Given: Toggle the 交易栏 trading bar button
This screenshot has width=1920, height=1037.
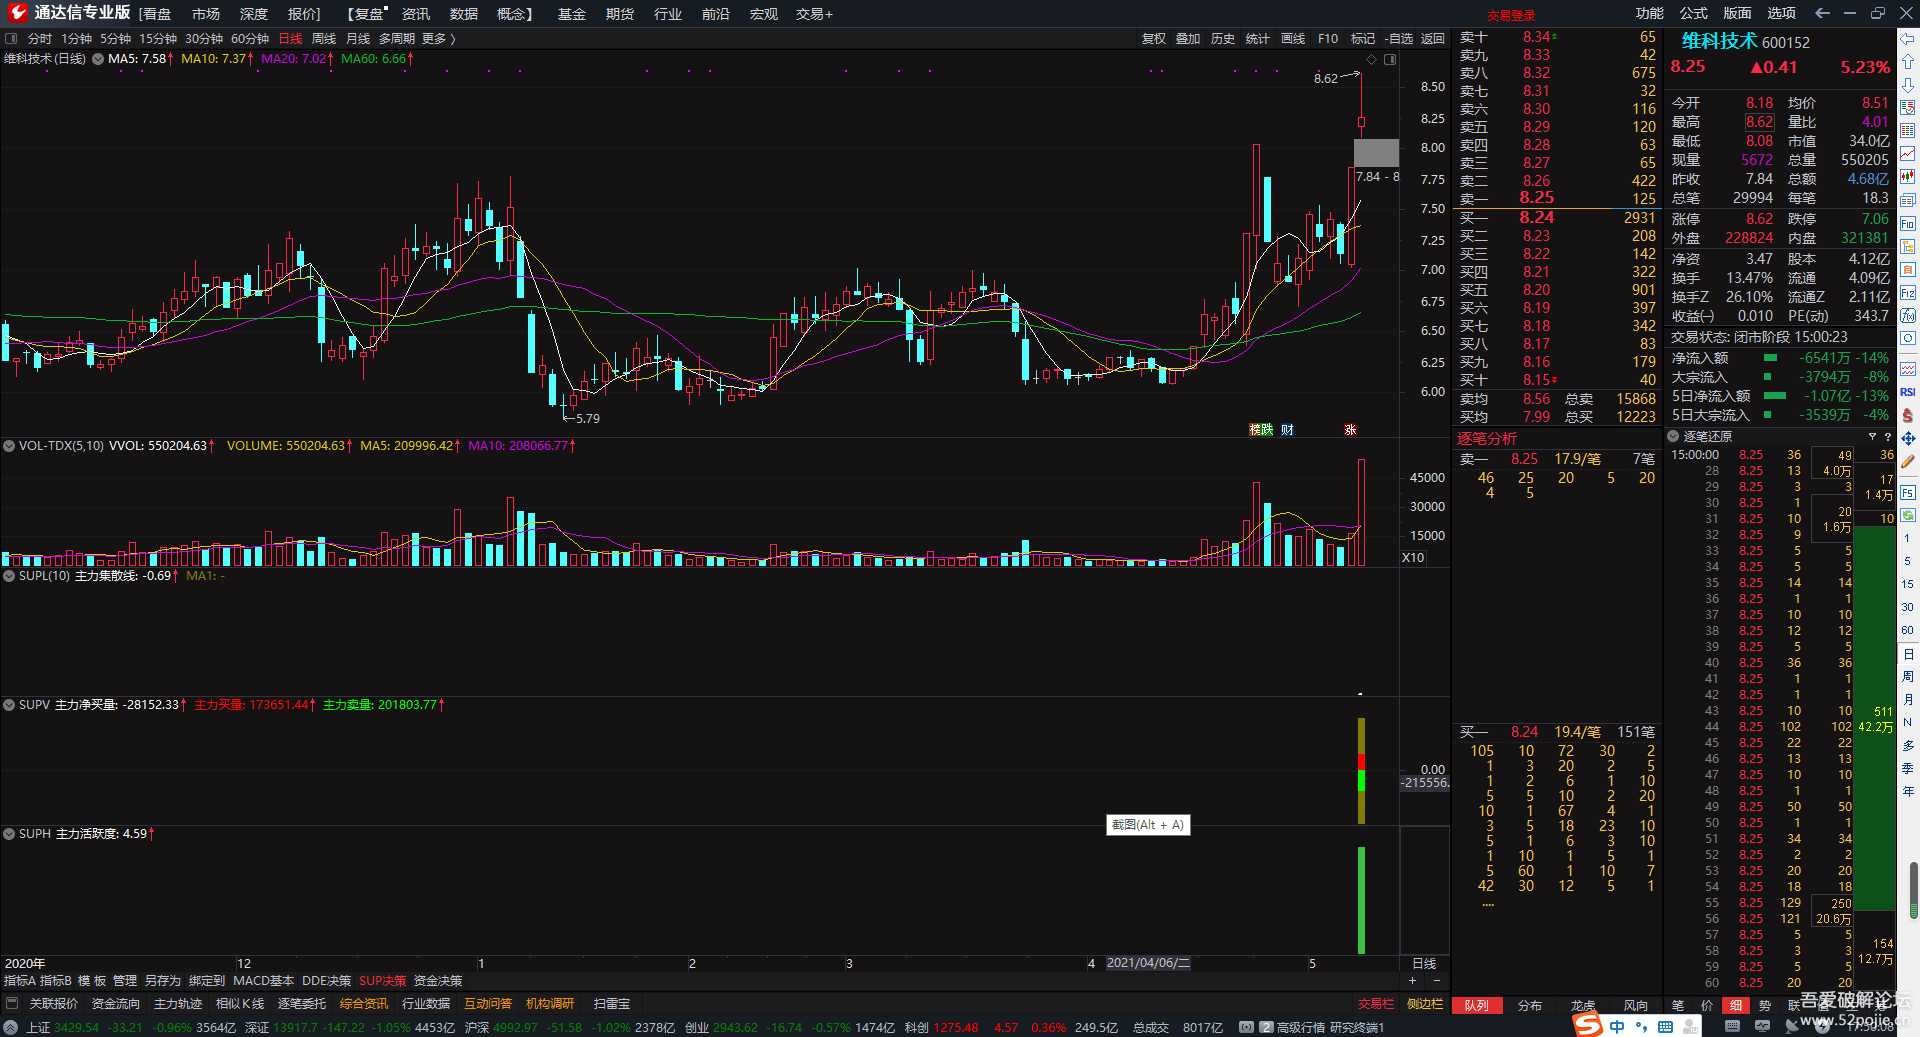Looking at the screenshot, I should pos(1376,1003).
